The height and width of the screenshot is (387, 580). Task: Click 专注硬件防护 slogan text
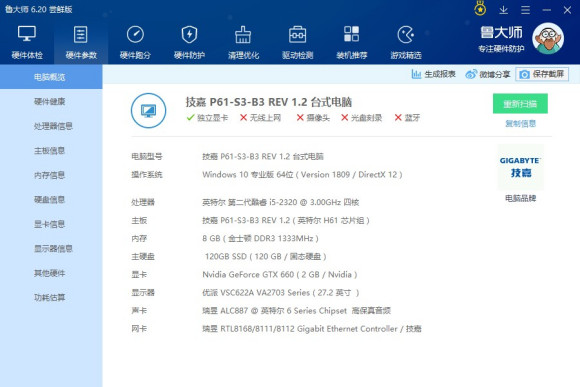coord(501,49)
